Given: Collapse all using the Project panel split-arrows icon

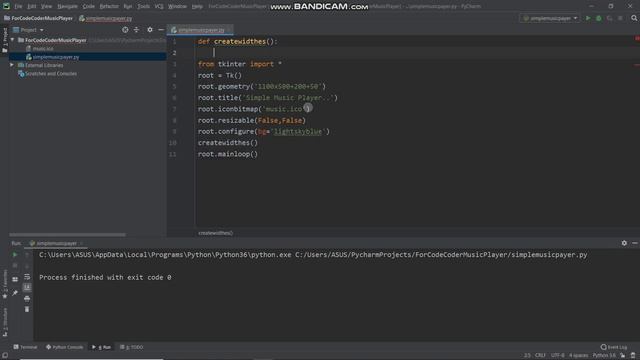Looking at the screenshot, I should [x=136, y=30].
